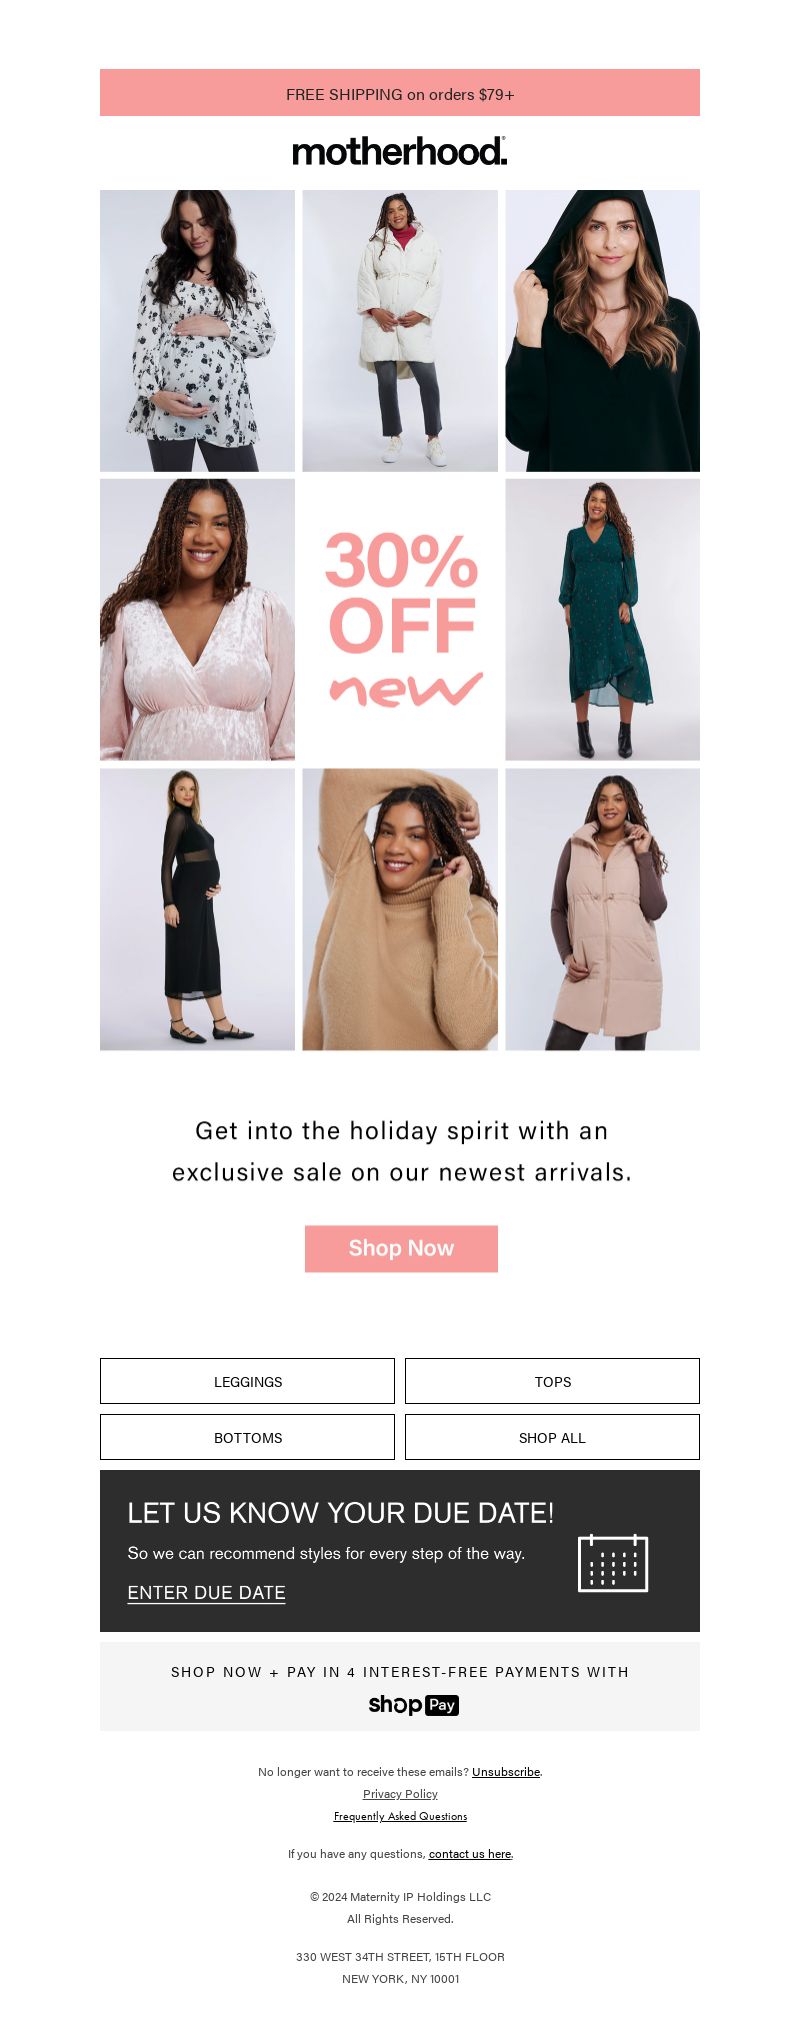Select the SHOP ALL button
This screenshot has height=2018, width=800.
point(552,1437)
